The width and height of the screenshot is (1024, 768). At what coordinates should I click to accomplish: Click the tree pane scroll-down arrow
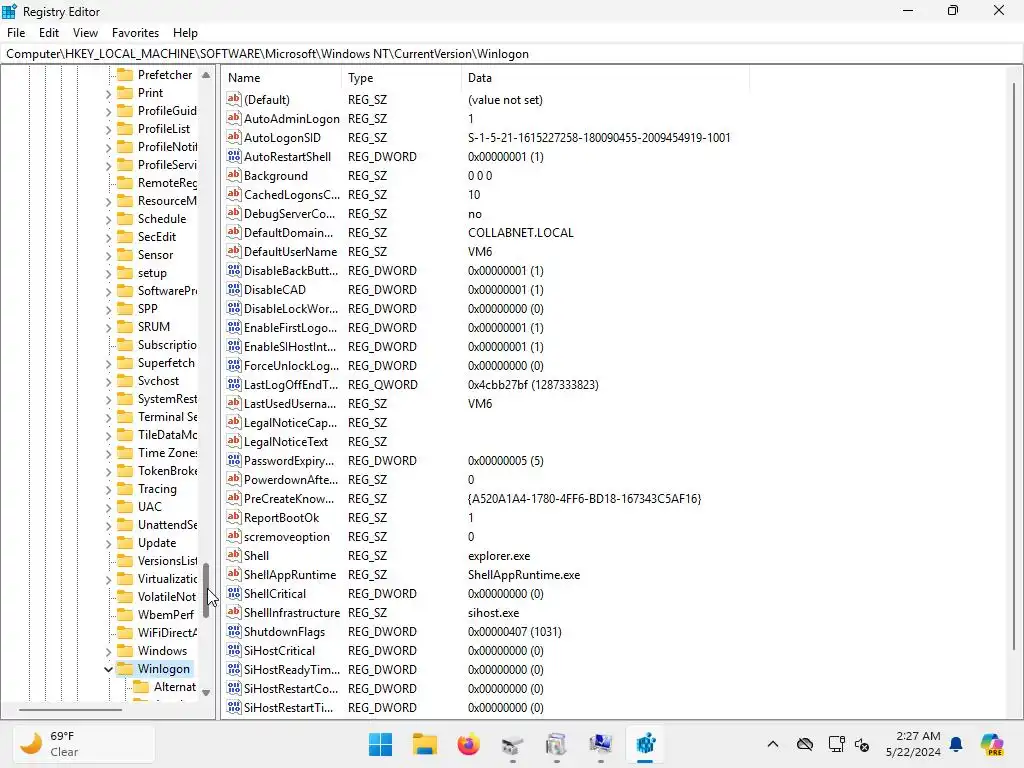206,692
